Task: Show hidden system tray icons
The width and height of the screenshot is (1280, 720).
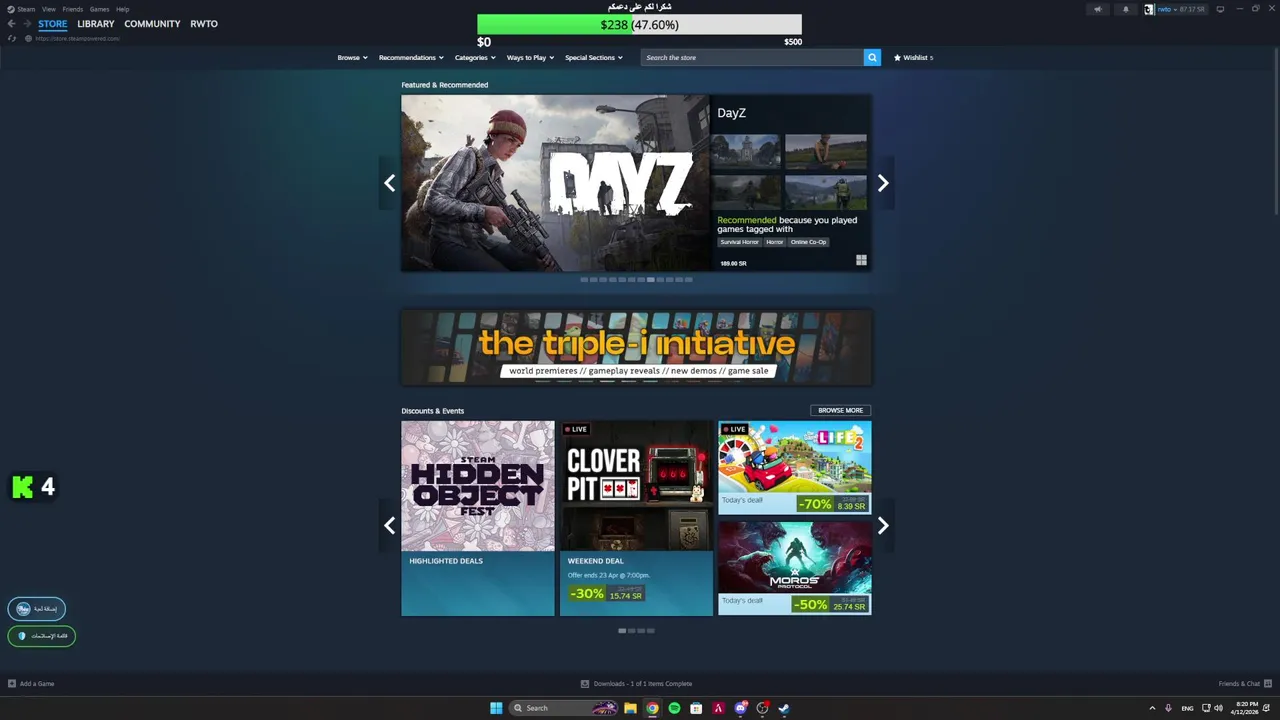Action: pos(1152,708)
